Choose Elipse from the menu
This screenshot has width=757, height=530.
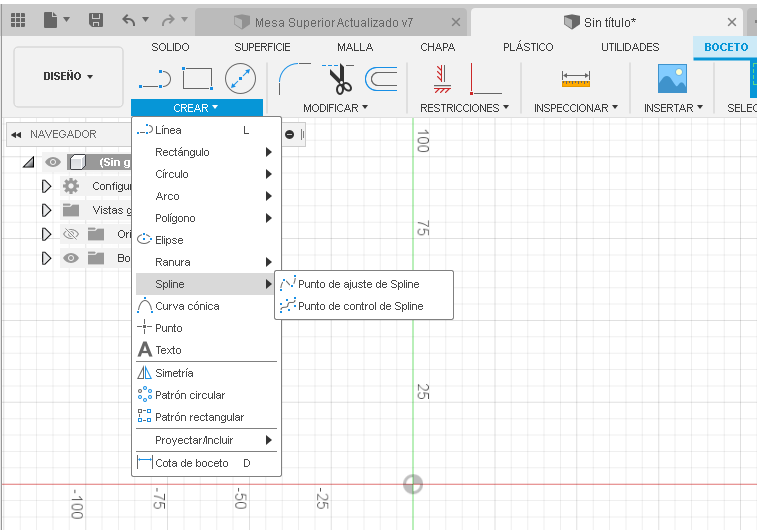(207, 240)
